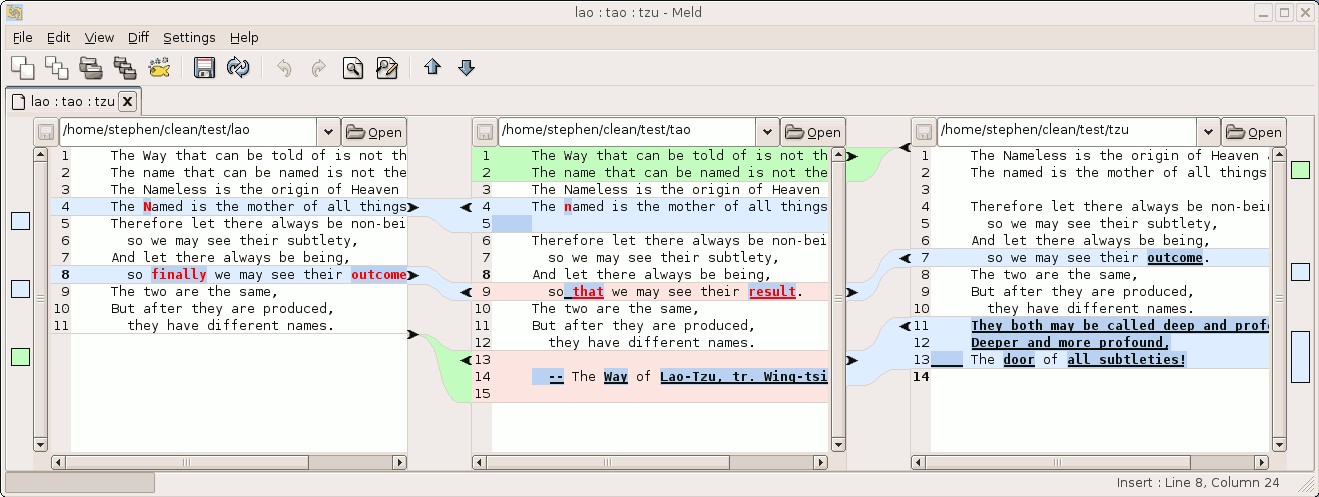Screen dimensions: 1319x497
Task: Push tzu line 11 block left into tao
Action: pos(905,326)
